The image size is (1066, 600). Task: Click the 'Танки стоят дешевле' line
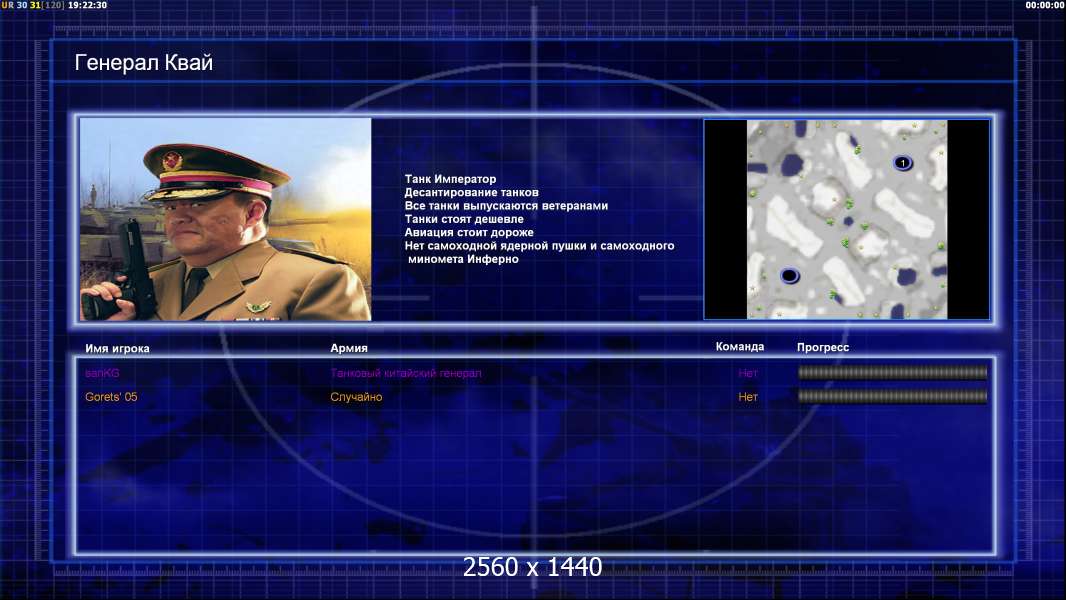click(x=464, y=219)
